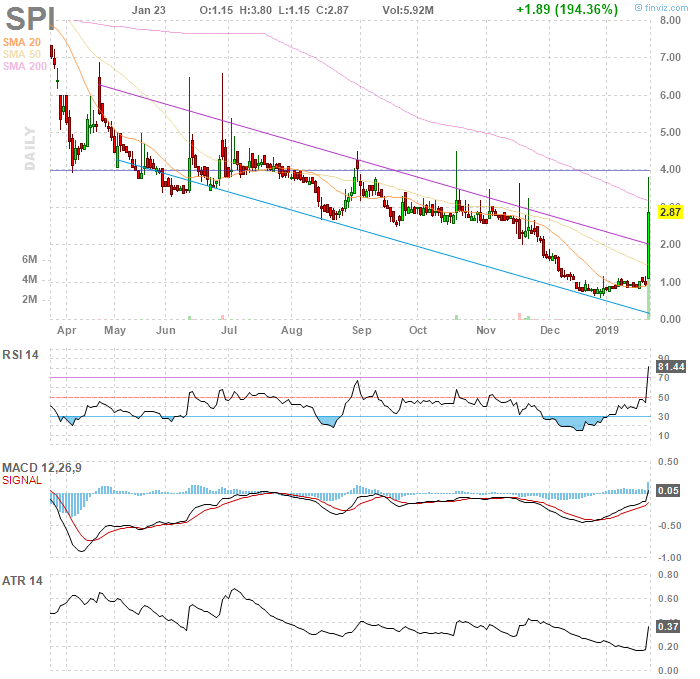Click the 2019 year marker on time axis
Viewport: 700px width, 679px height.
(607, 328)
